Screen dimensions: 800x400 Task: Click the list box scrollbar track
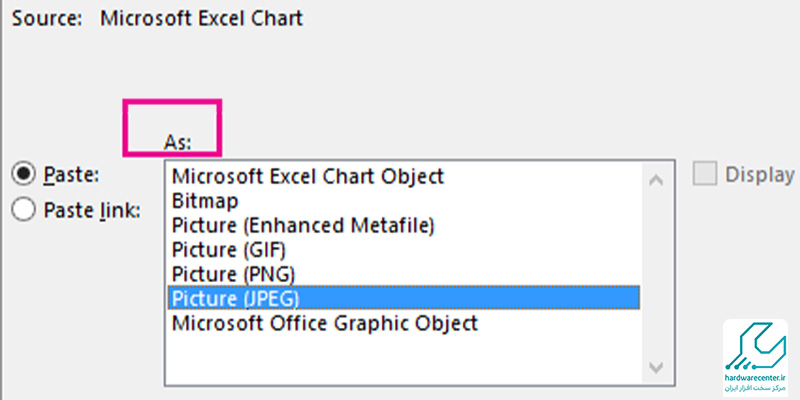click(656, 273)
